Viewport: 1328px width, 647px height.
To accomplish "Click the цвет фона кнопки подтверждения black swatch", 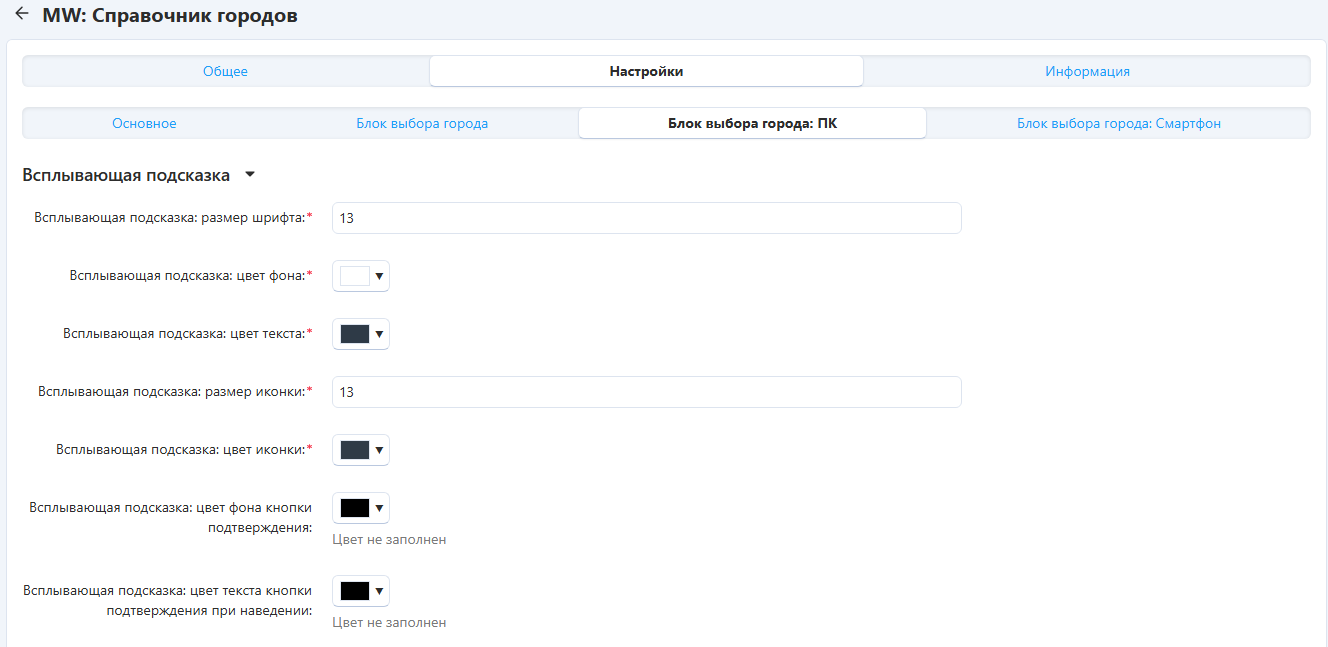I will 354,508.
